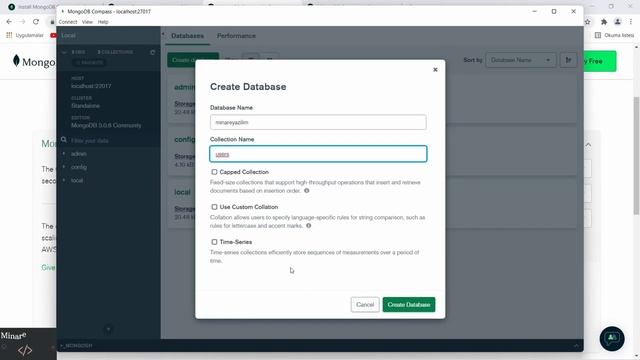
Task: Switch to the Performance tab
Action: coord(236,36)
